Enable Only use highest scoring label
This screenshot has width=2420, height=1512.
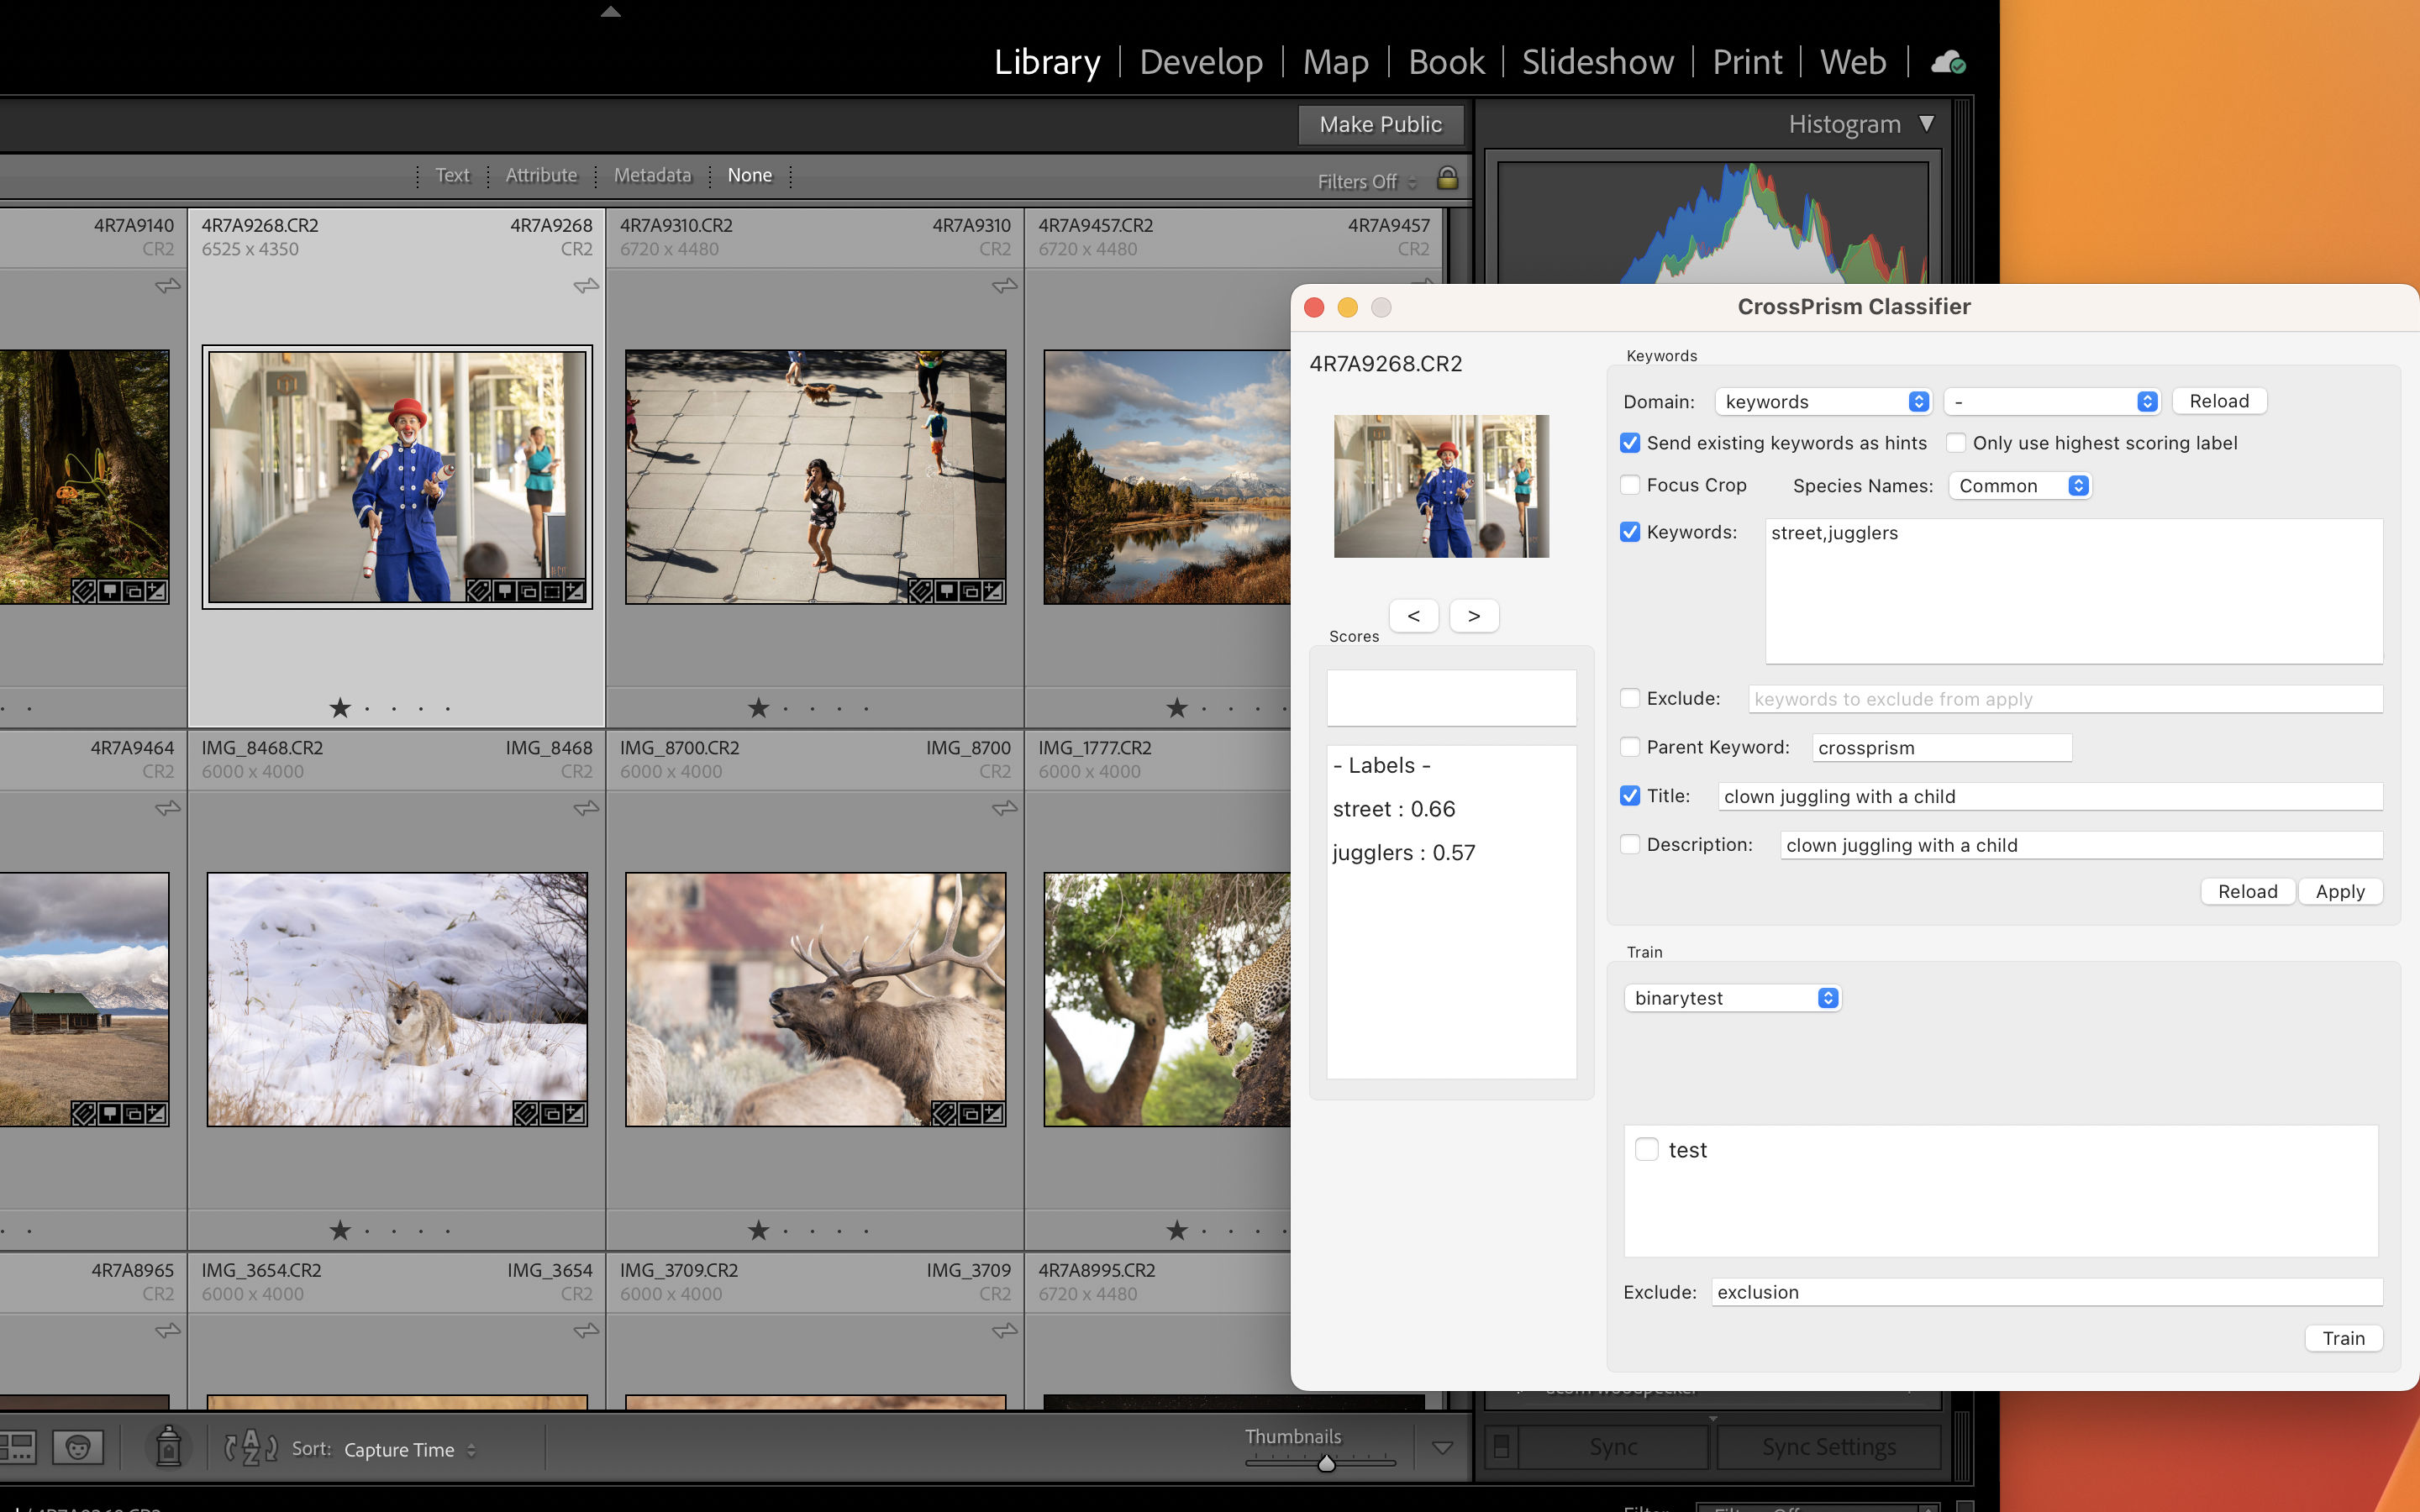coord(1956,443)
